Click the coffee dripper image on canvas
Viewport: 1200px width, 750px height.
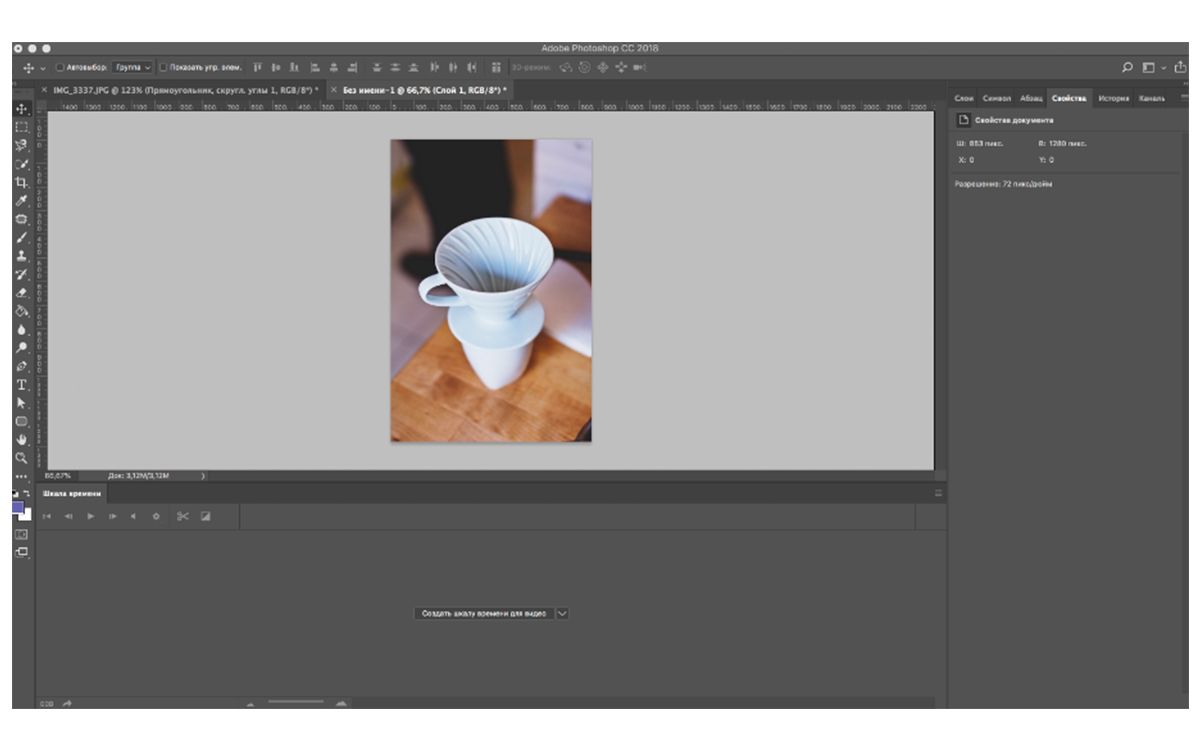coord(490,291)
